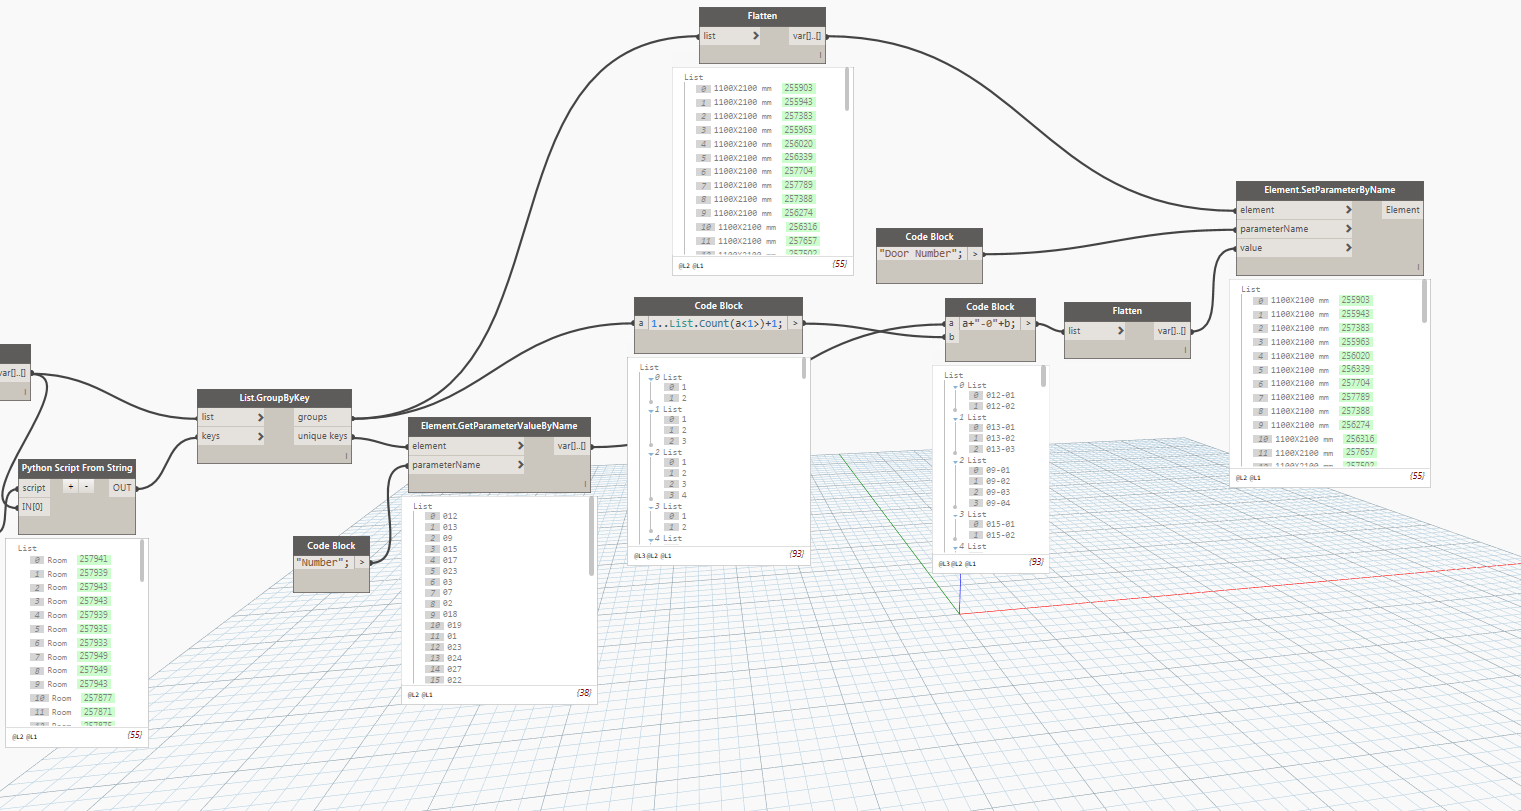Open element ID 255903 in Flatten preview
1521x811 pixels.
tap(799, 88)
